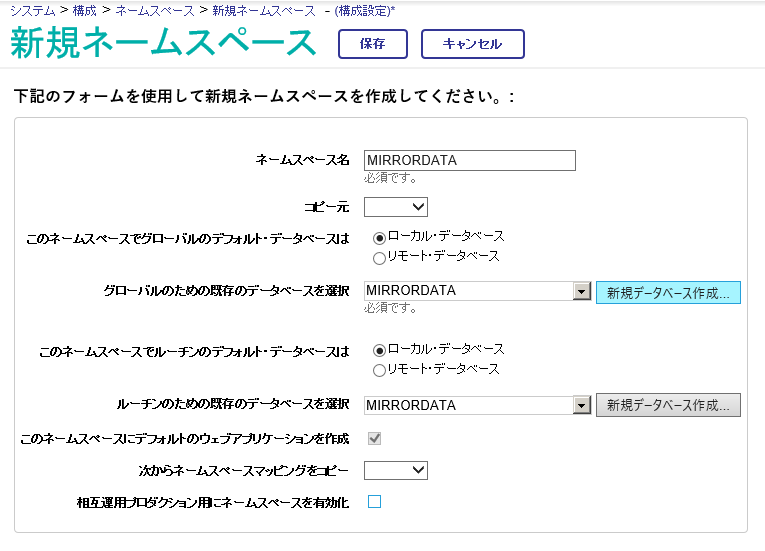Select ローカル・データベース for global default database
This screenshot has width=765, height=551.
point(380,238)
